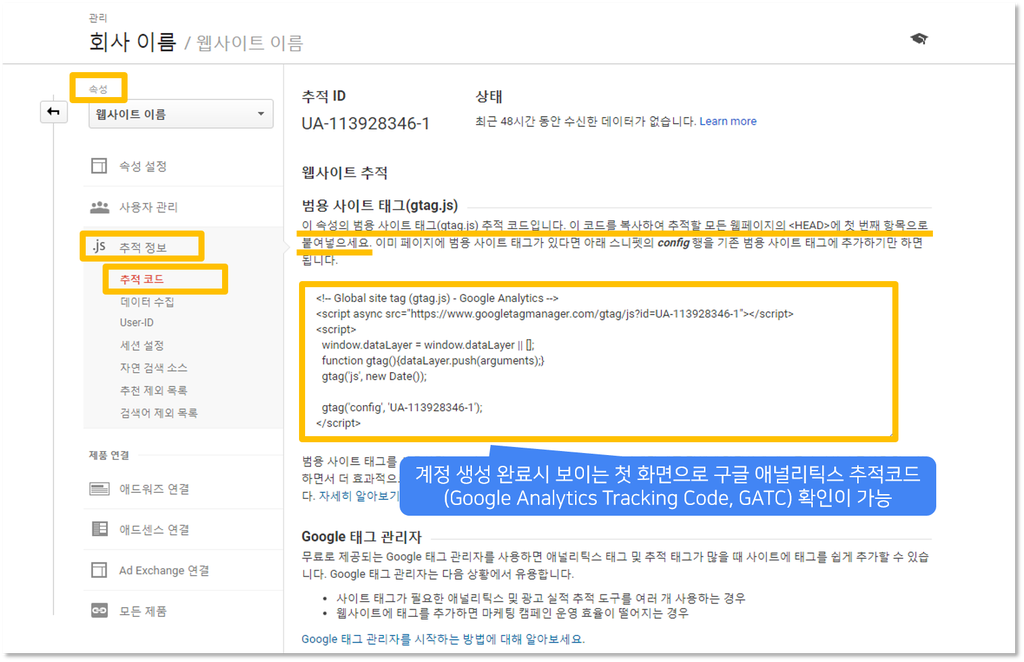Screen dimensions: 1024x662
Task: Open 속성 설정 menu item
Action: (142, 166)
